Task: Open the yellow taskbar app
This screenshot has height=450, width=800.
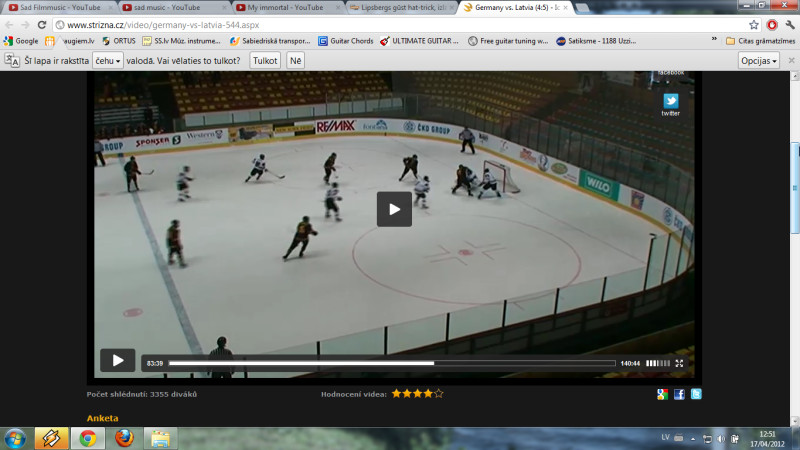Action: (x=51, y=438)
